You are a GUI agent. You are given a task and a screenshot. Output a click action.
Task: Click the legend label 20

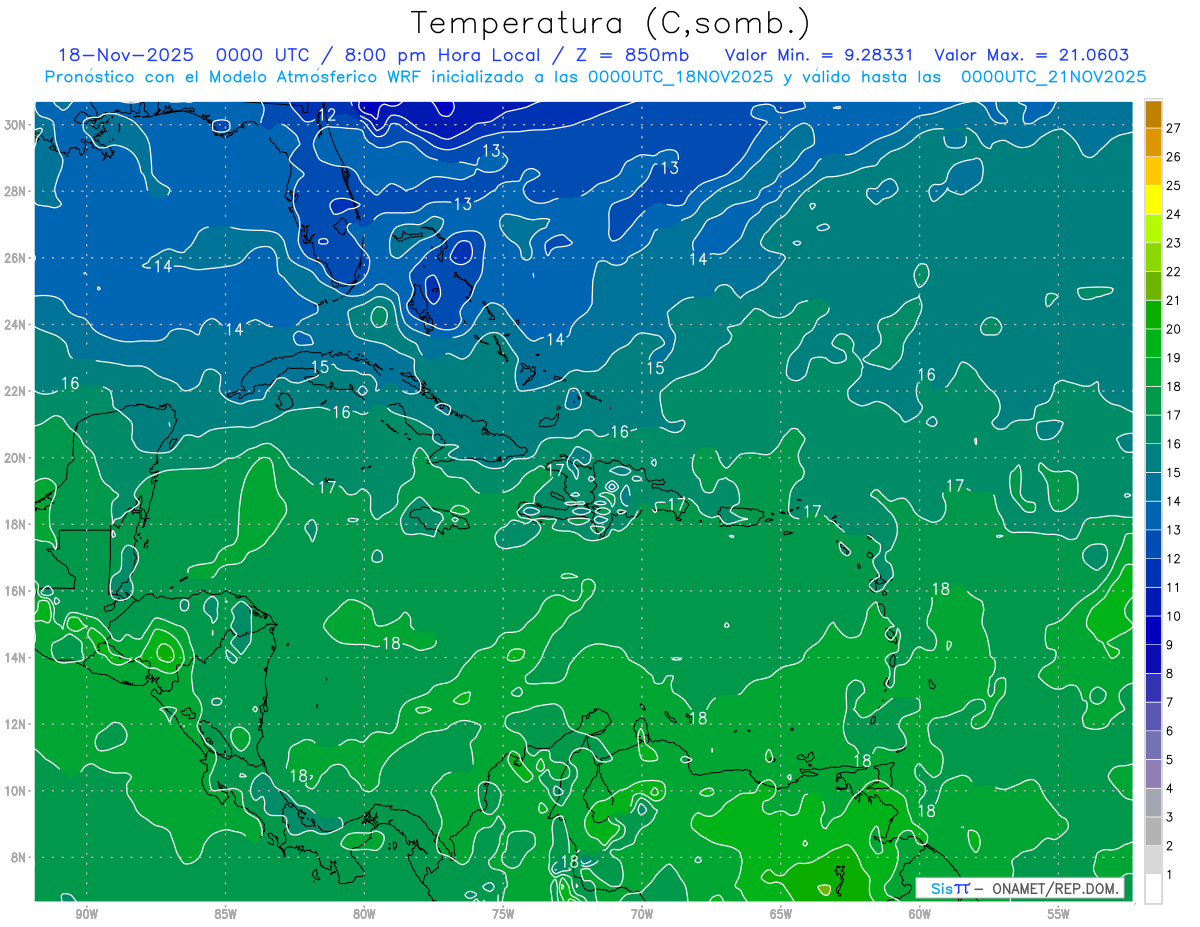[x=1173, y=329]
